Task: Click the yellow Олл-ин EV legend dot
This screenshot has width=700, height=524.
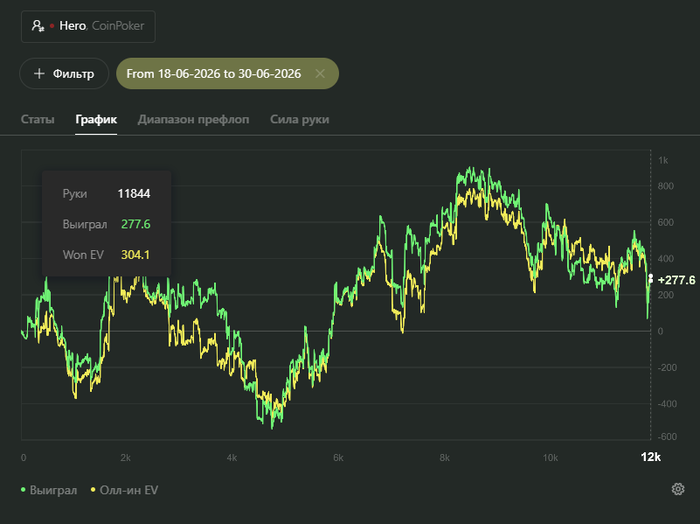Action: pos(93,490)
